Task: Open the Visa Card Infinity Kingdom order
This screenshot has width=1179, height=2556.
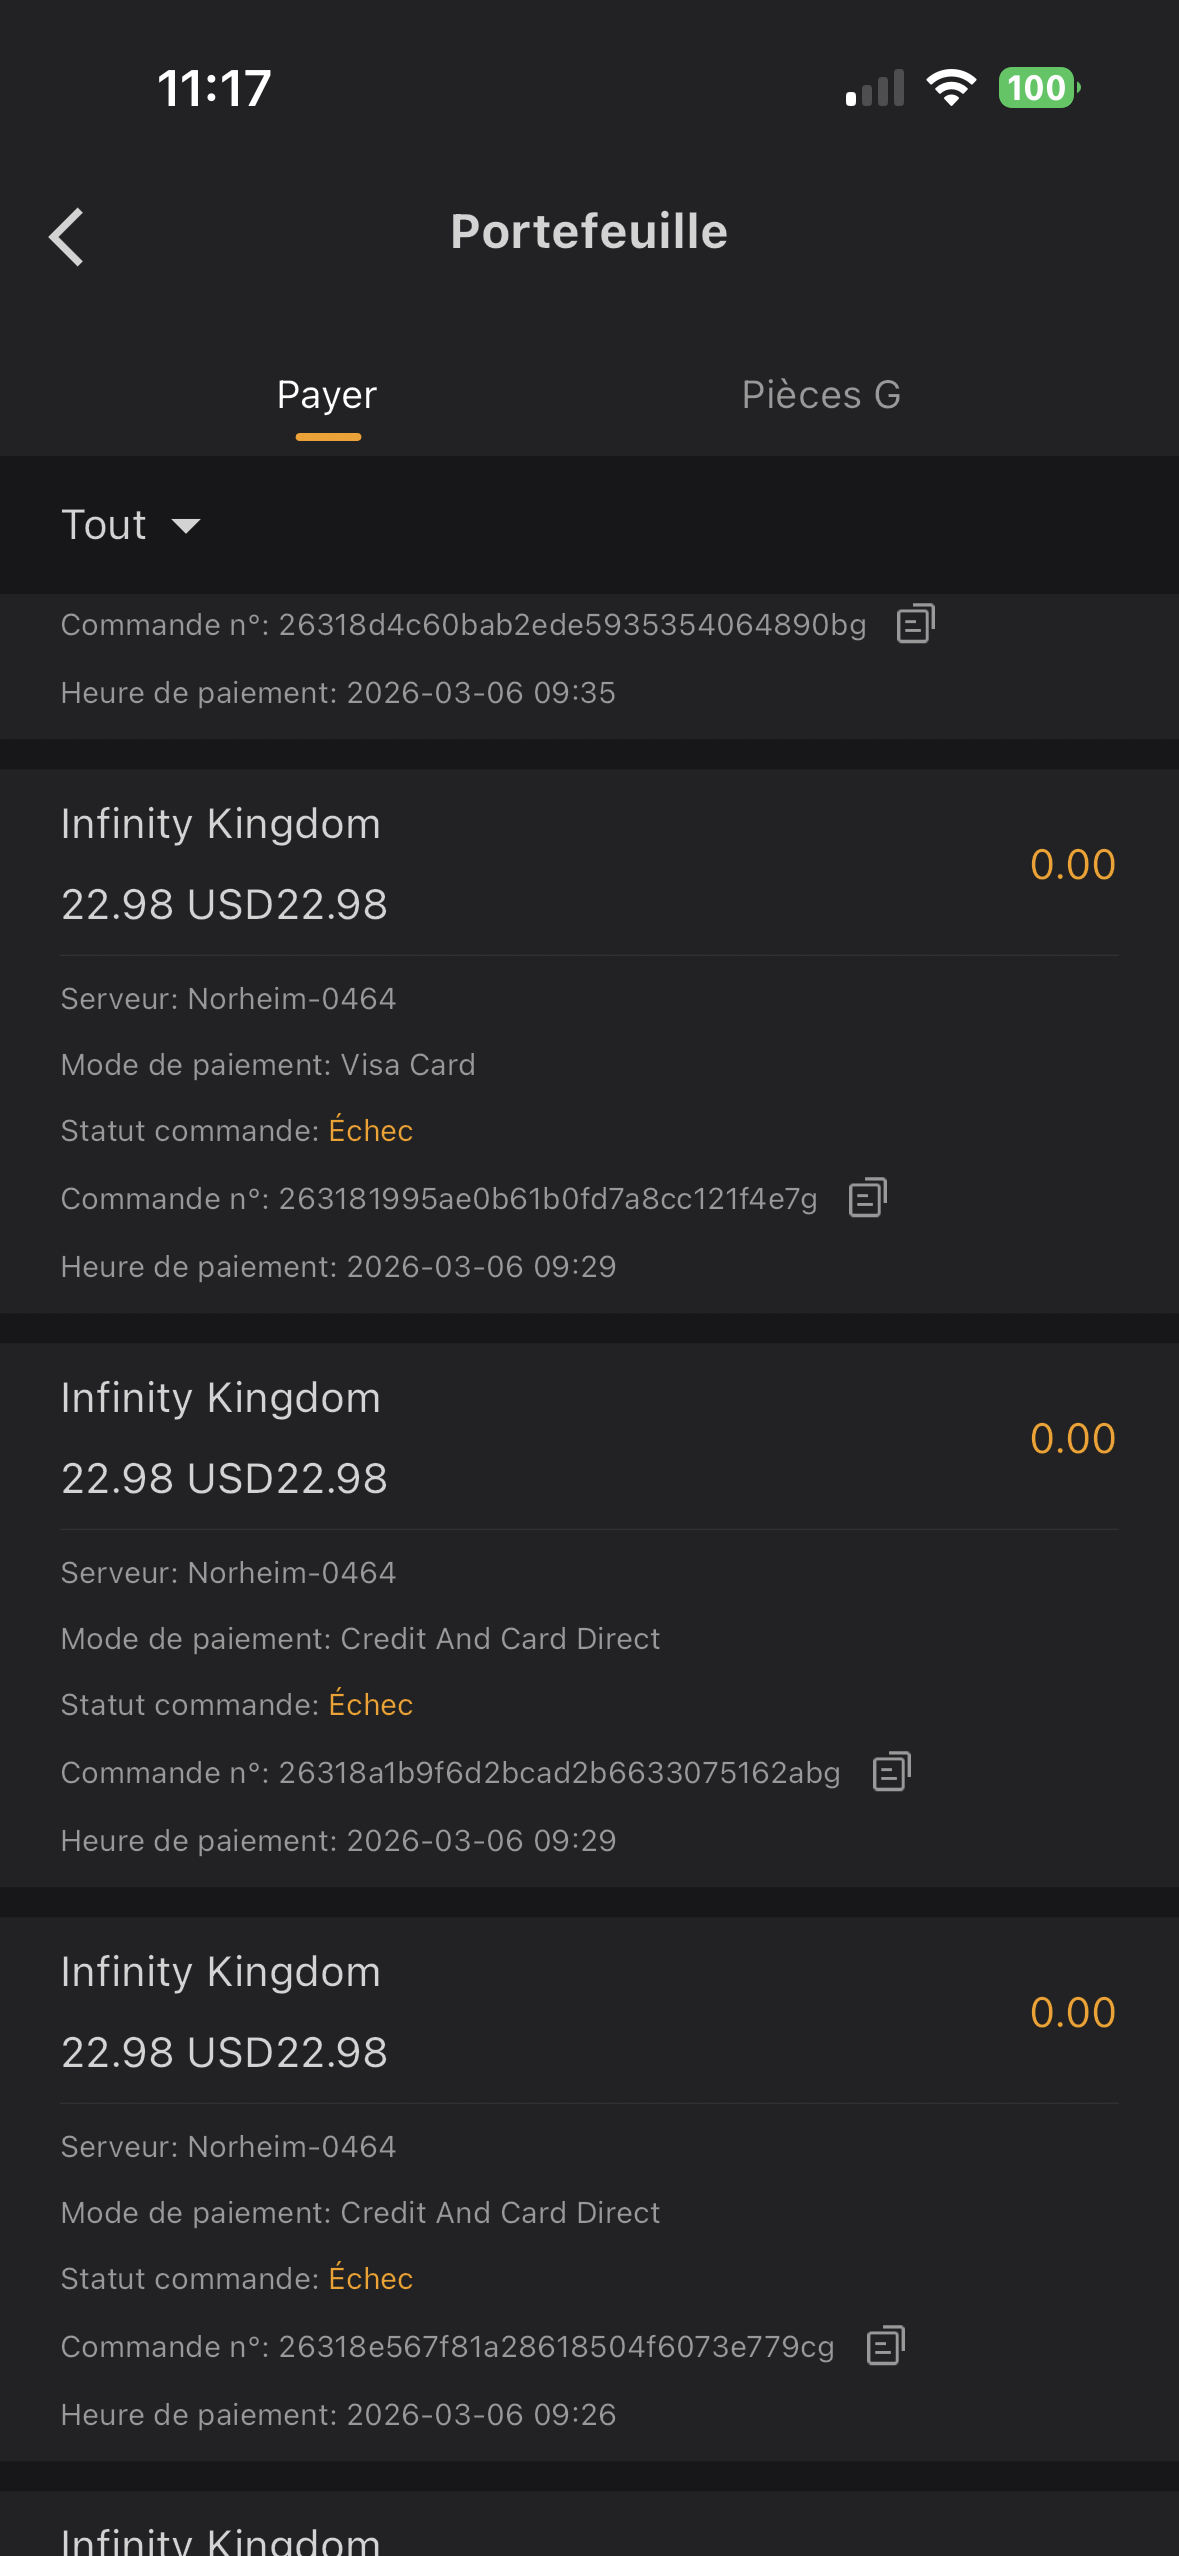Action: click(220, 824)
